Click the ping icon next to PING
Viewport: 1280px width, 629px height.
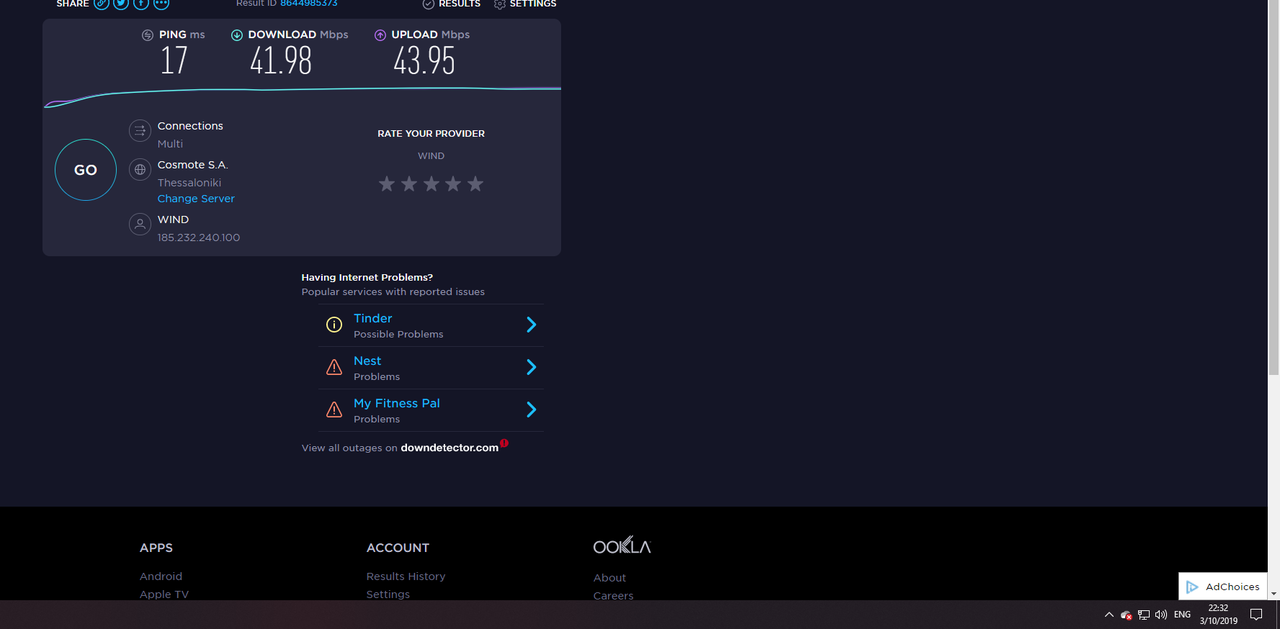tap(148, 35)
